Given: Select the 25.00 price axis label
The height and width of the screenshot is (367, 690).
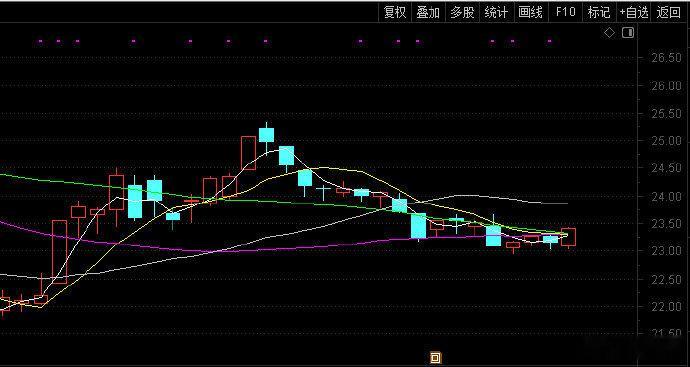Looking at the screenshot, I should 665,141.
